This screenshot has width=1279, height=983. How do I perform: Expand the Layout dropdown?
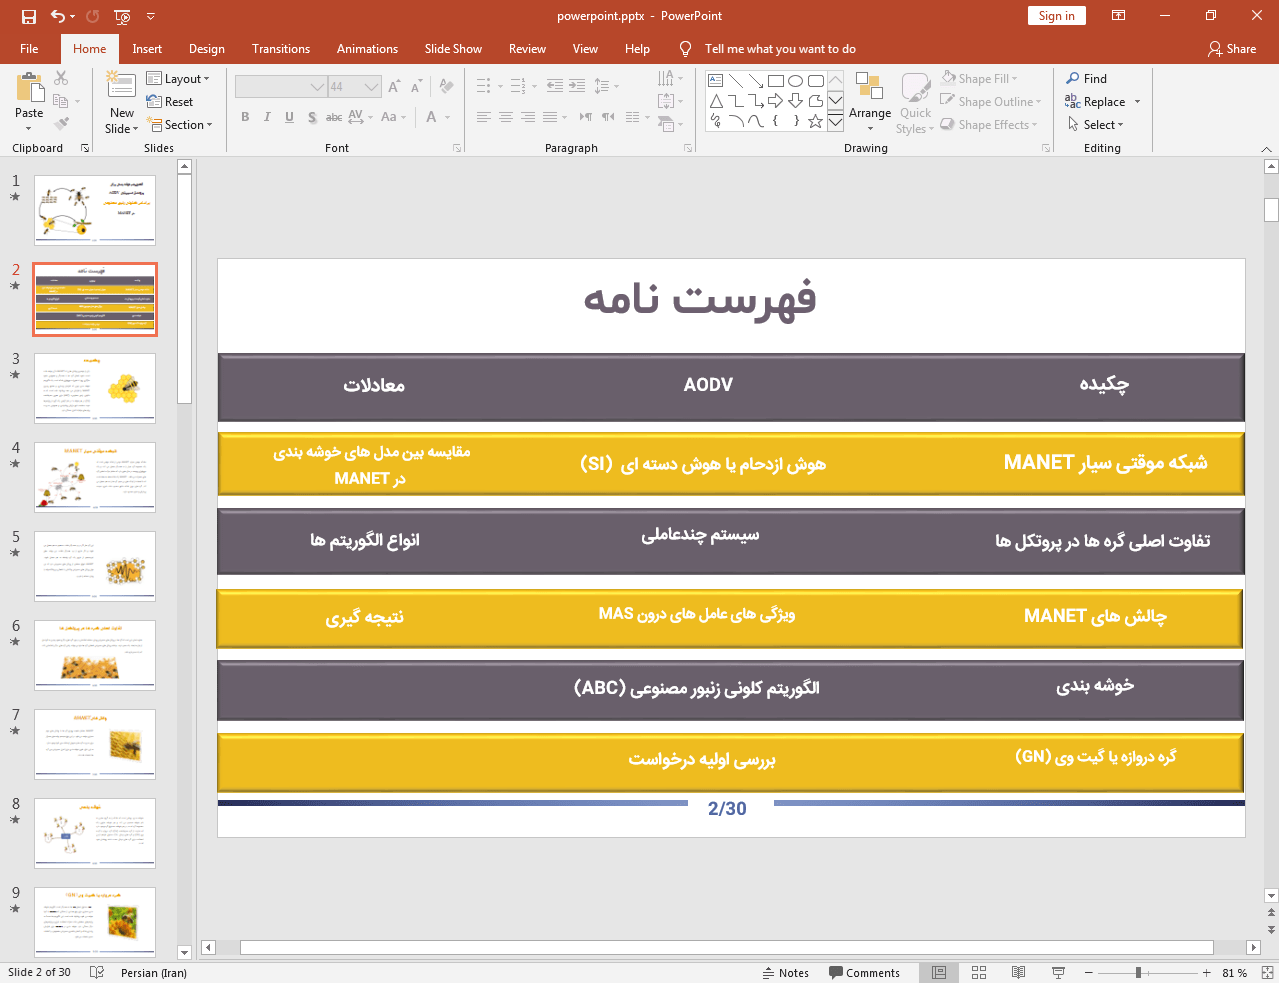(x=178, y=79)
